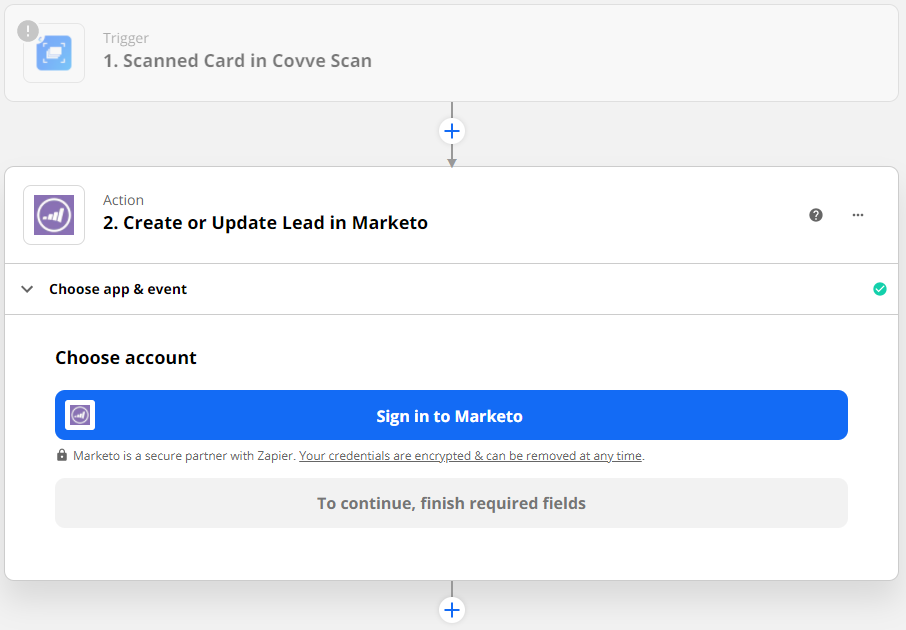Click the Action label on the second step

(x=123, y=200)
